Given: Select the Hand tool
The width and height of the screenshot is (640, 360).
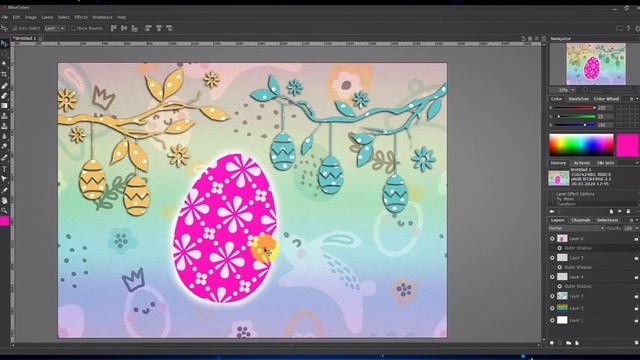Looking at the screenshot, I should point(4,200).
